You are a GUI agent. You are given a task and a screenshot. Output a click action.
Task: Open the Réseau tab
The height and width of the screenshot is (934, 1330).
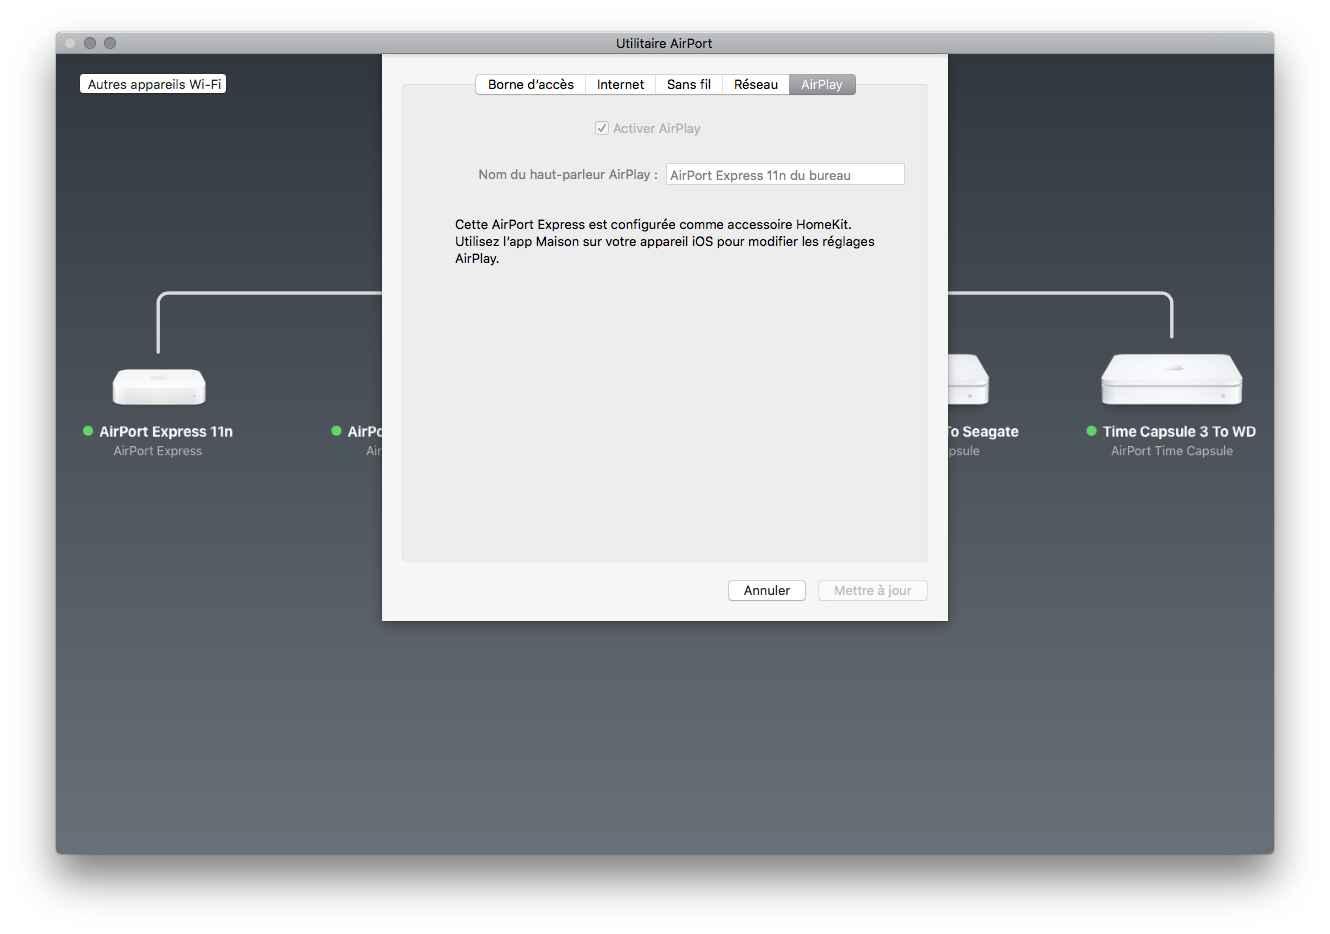pyautogui.click(x=756, y=85)
